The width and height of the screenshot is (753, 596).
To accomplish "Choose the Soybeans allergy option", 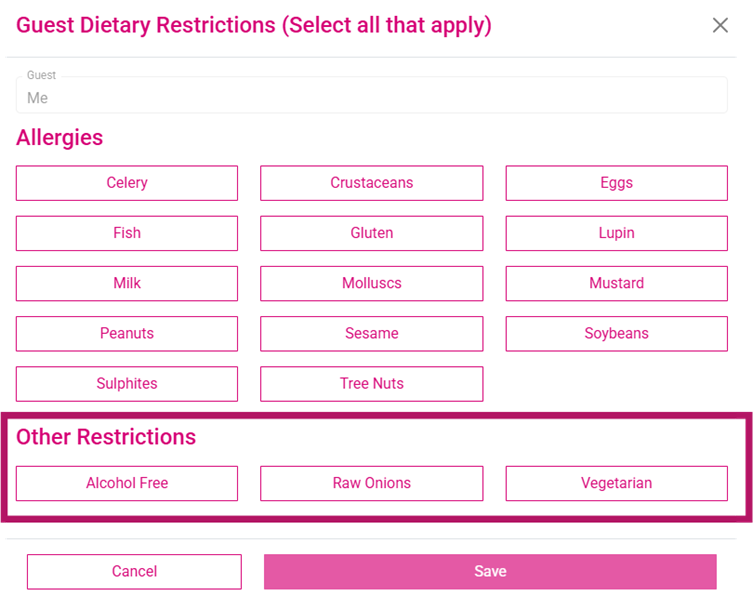I will tap(617, 334).
